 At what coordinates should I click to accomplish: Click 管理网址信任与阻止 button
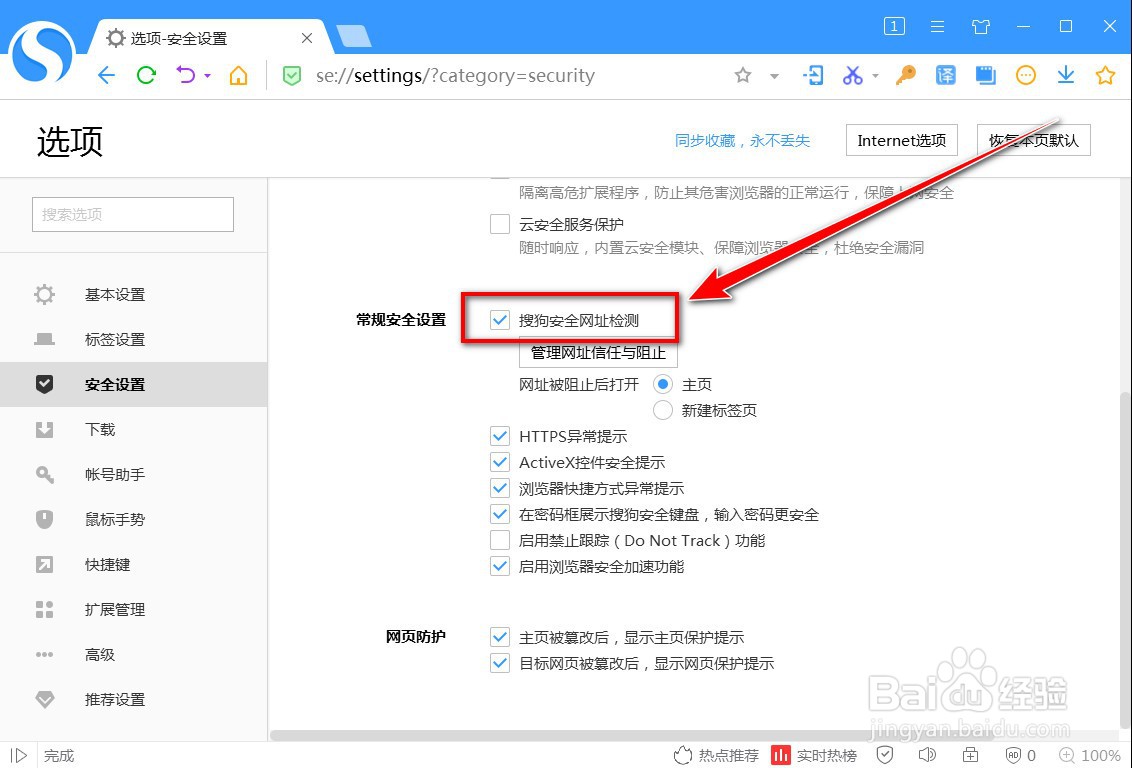598,352
